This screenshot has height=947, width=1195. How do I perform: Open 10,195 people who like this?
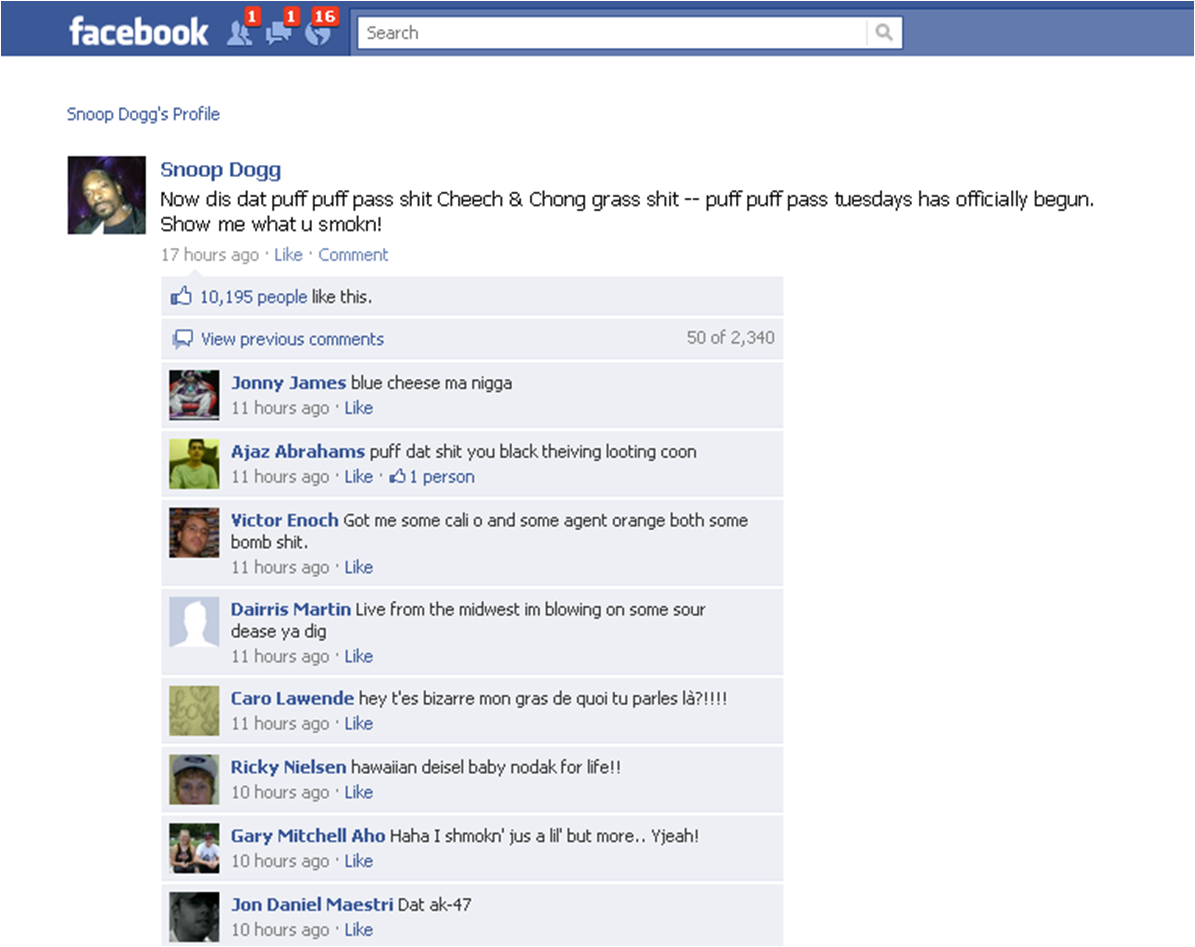pyautogui.click(x=253, y=297)
